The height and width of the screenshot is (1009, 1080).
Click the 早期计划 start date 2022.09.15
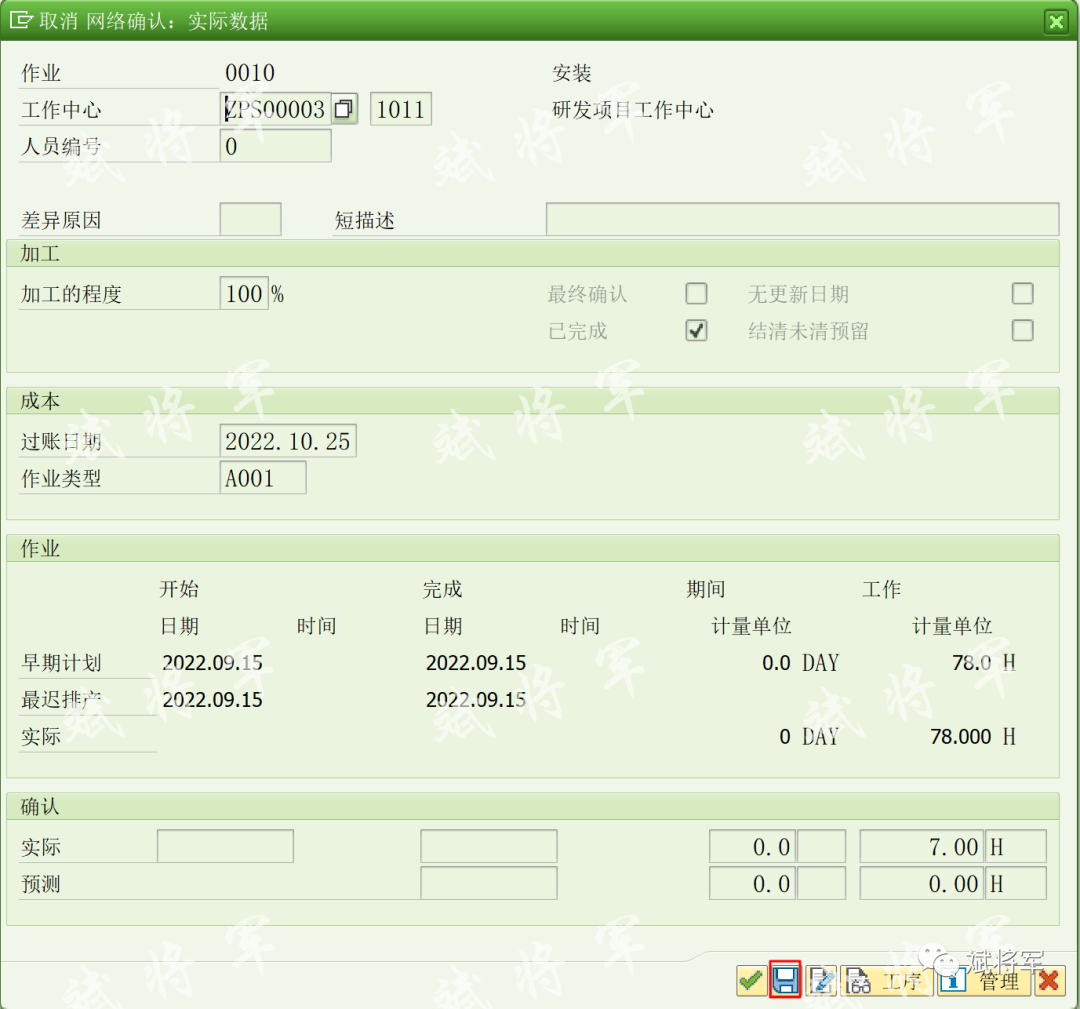tap(212, 663)
